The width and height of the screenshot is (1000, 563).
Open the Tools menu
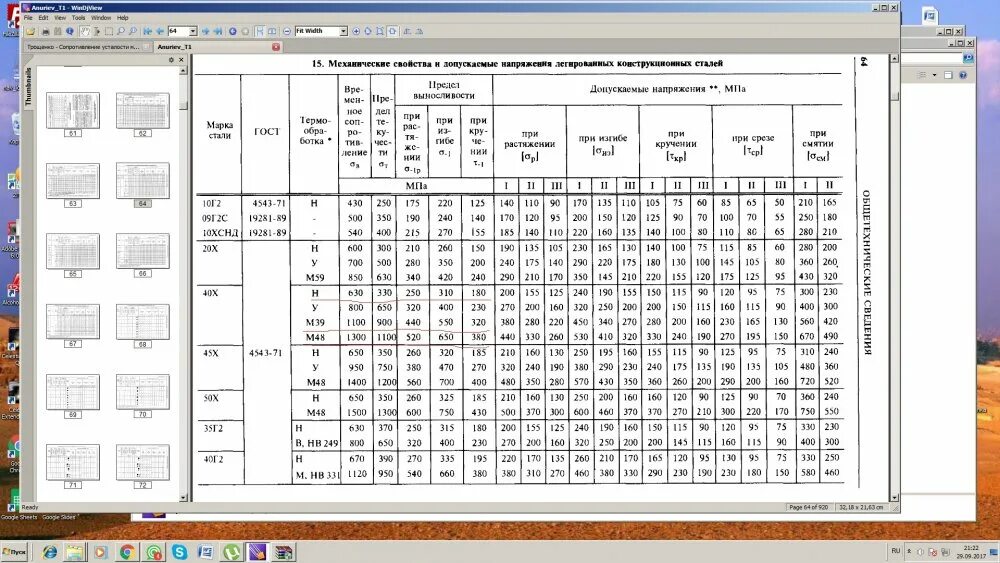tap(78, 18)
